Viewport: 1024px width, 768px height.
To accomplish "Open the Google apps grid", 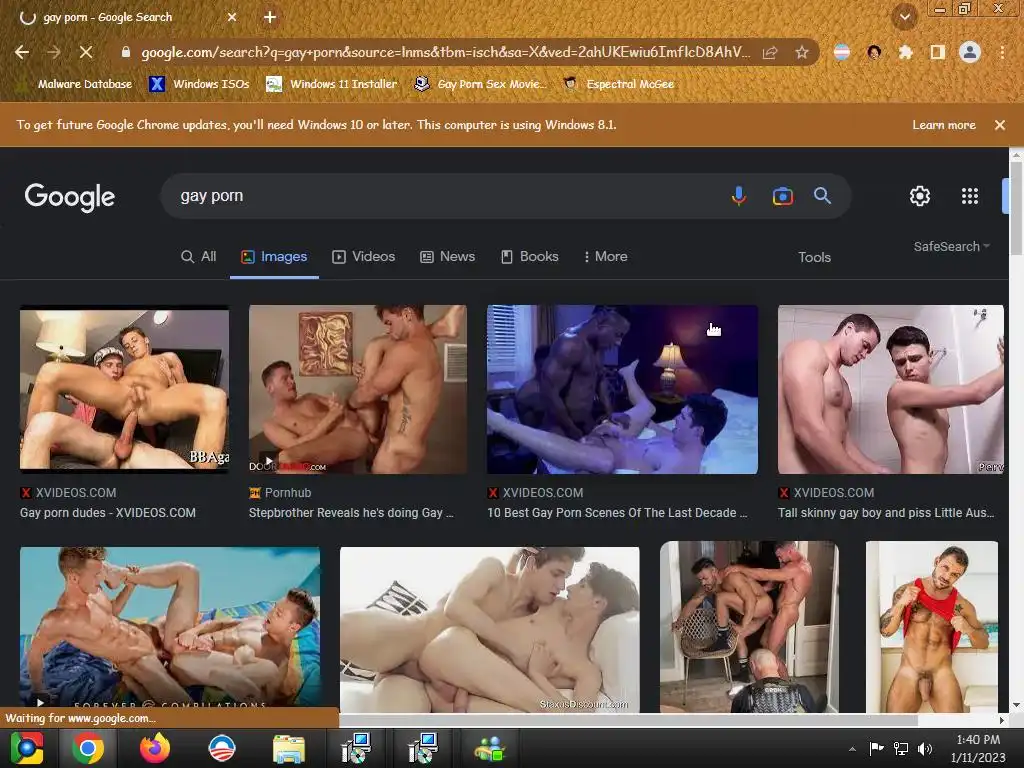I will (x=970, y=196).
